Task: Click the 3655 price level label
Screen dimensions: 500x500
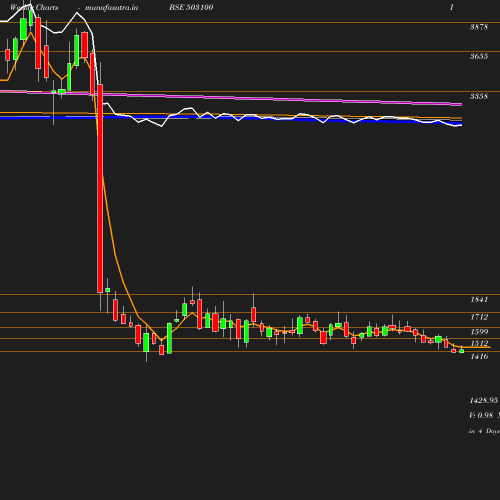Action: tap(479, 56)
